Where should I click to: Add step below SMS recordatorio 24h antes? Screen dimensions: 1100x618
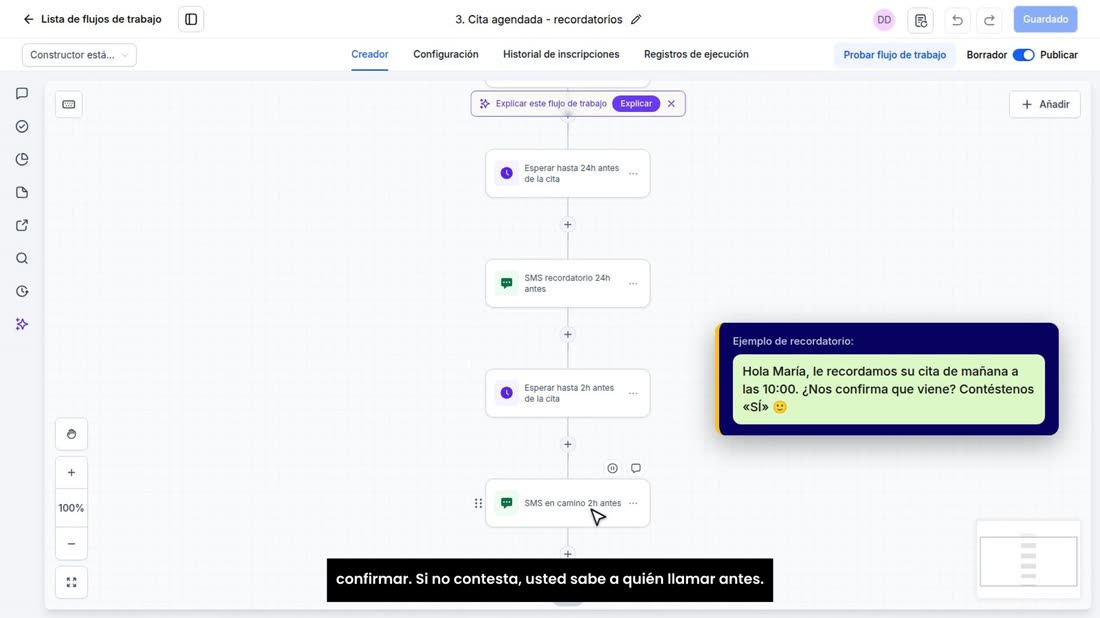(568, 335)
